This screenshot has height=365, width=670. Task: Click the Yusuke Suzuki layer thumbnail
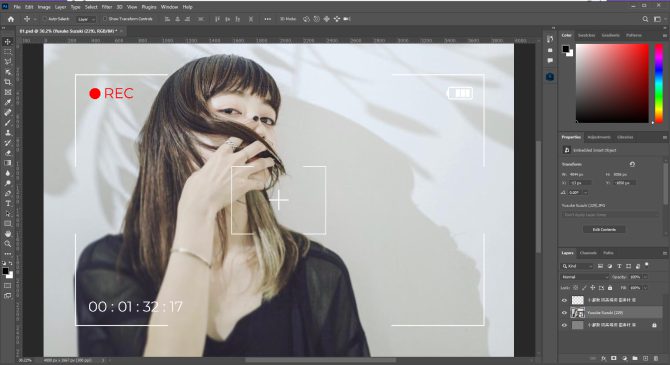point(578,313)
